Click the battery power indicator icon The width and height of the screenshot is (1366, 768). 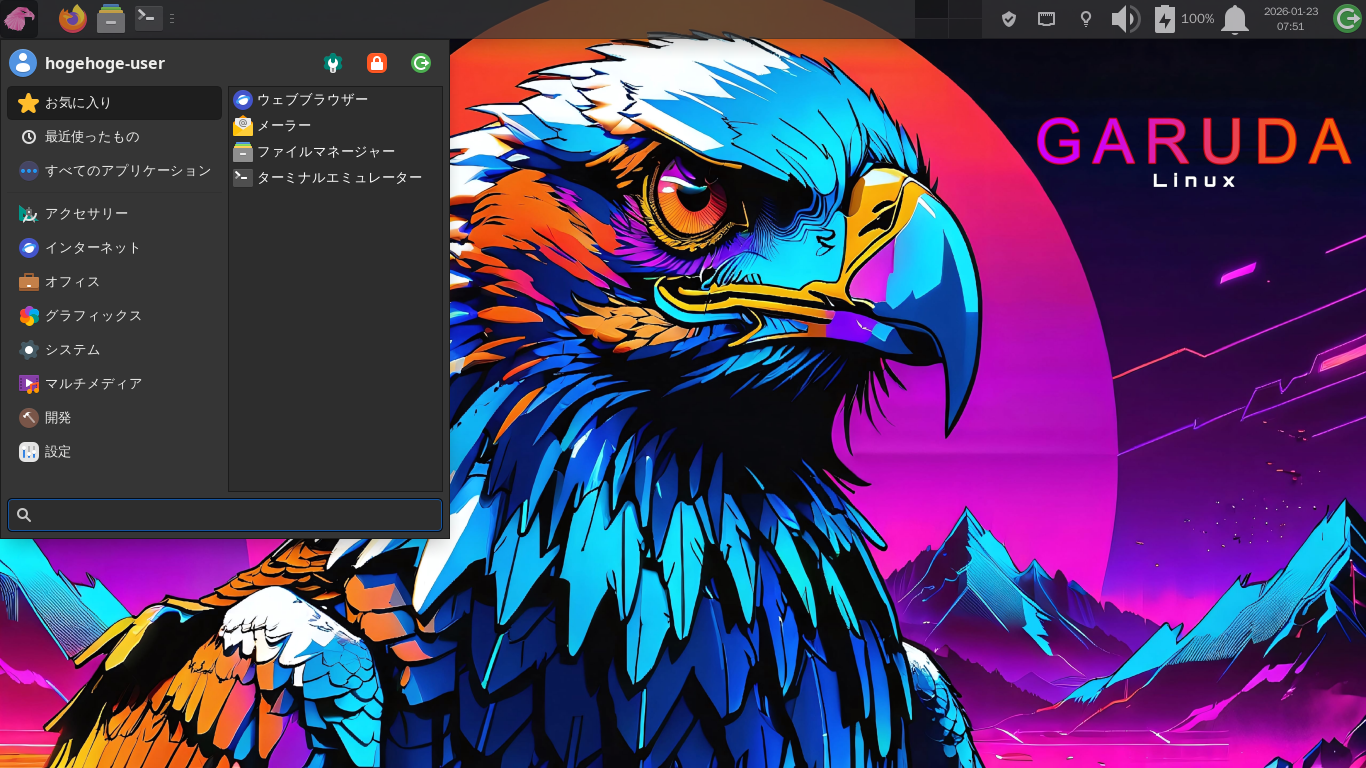click(1165, 19)
